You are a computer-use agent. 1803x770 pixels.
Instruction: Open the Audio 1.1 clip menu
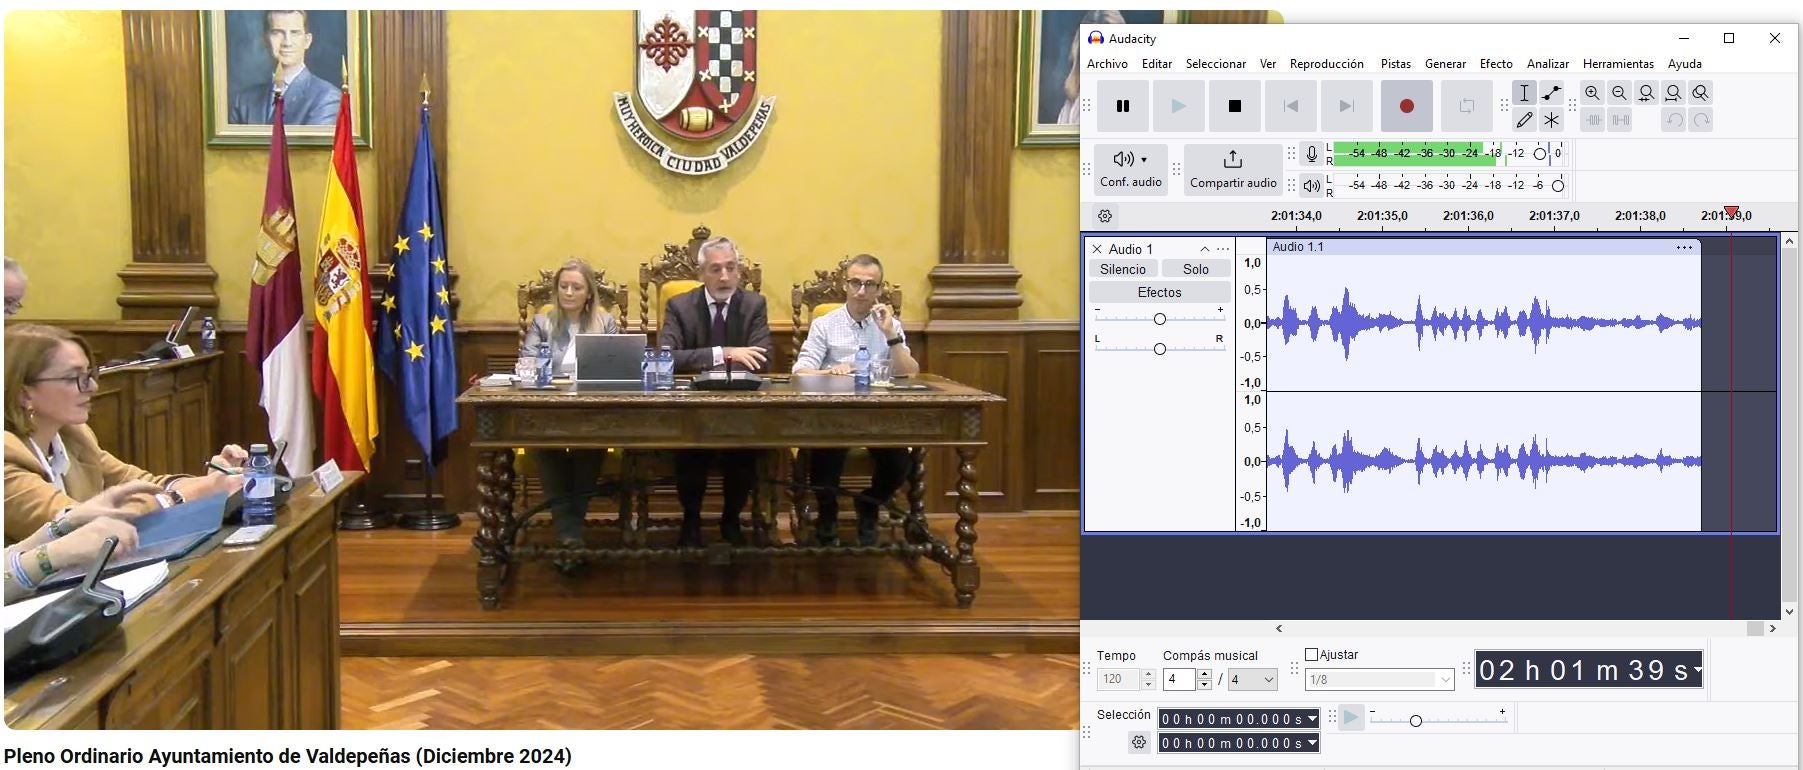point(1685,247)
